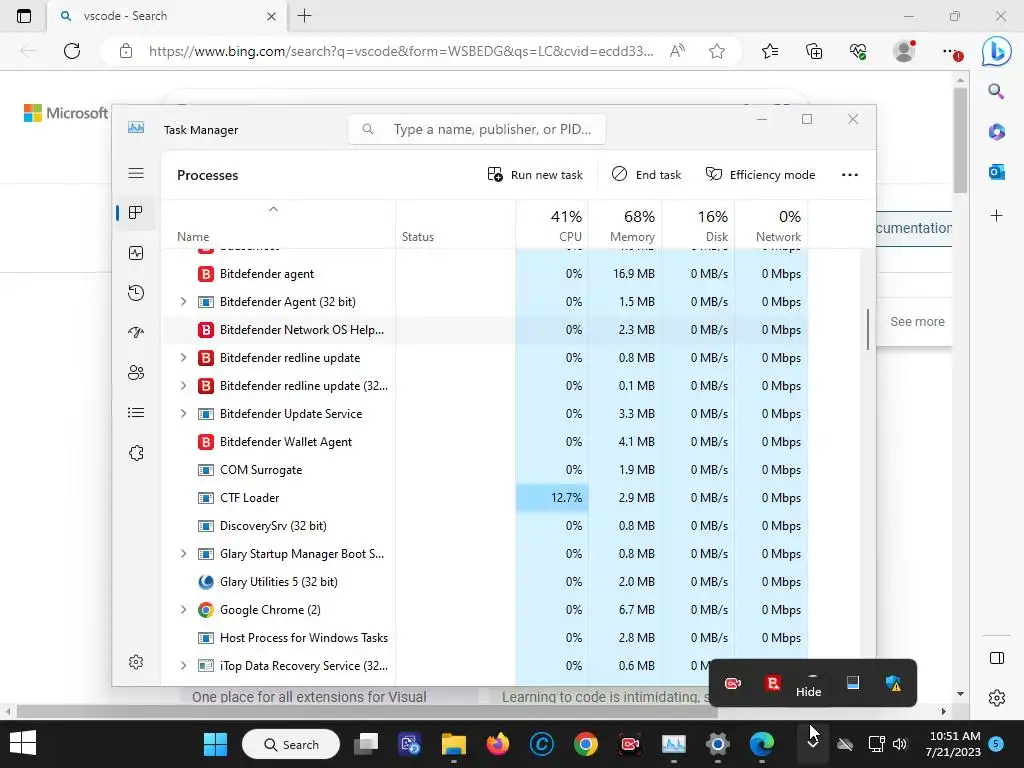Click See more link on Bing page
This screenshot has height=768, width=1024.
click(917, 321)
